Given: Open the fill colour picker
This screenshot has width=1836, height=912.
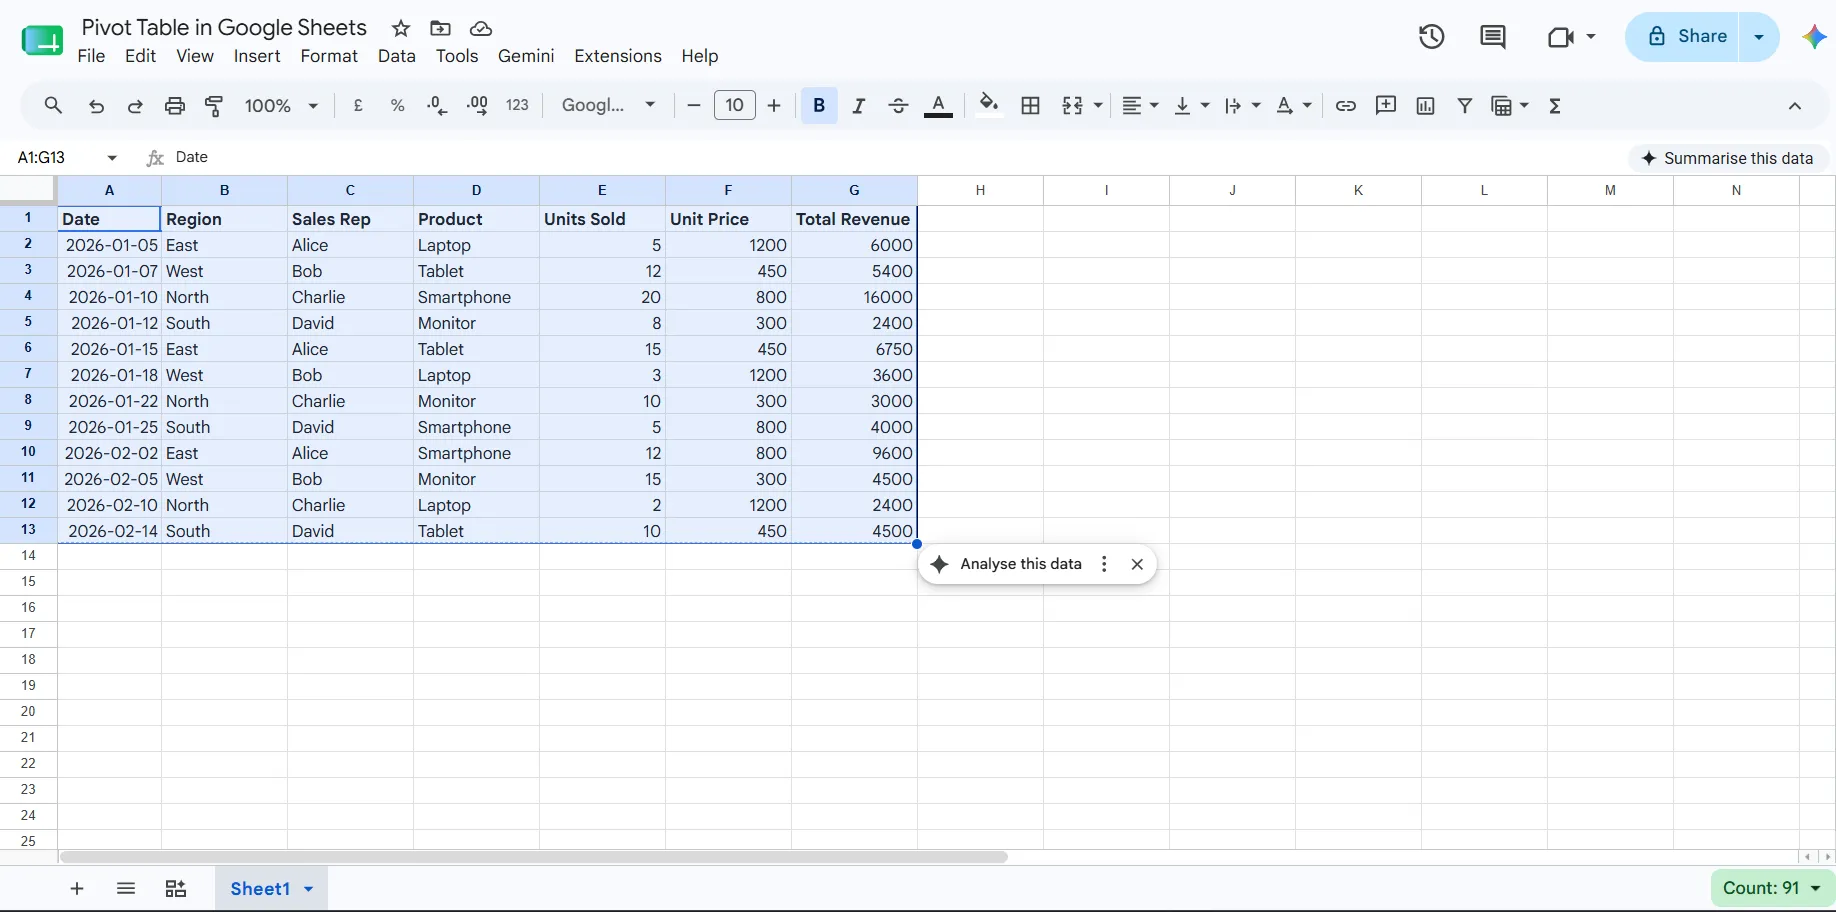Looking at the screenshot, I should tap(989, 105).
